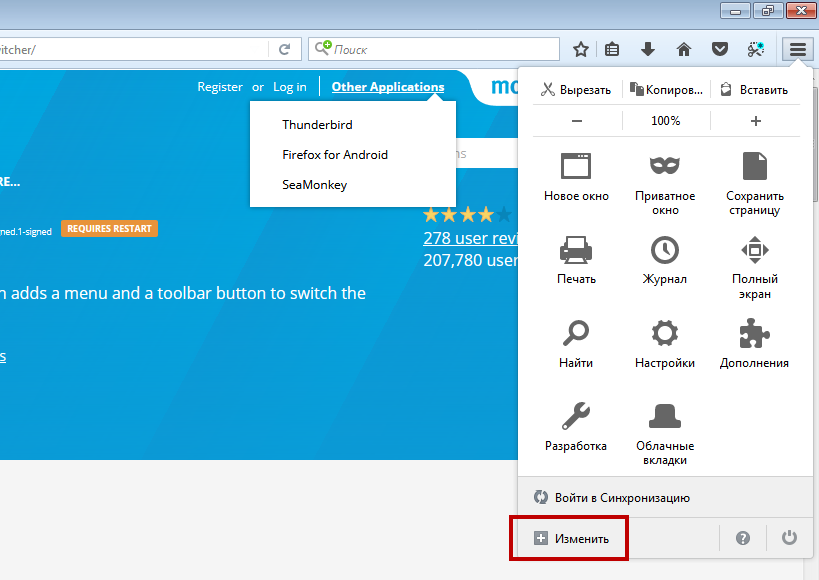
Task: Choose Сохранить страницу (save page)
Action: point(755,185)
